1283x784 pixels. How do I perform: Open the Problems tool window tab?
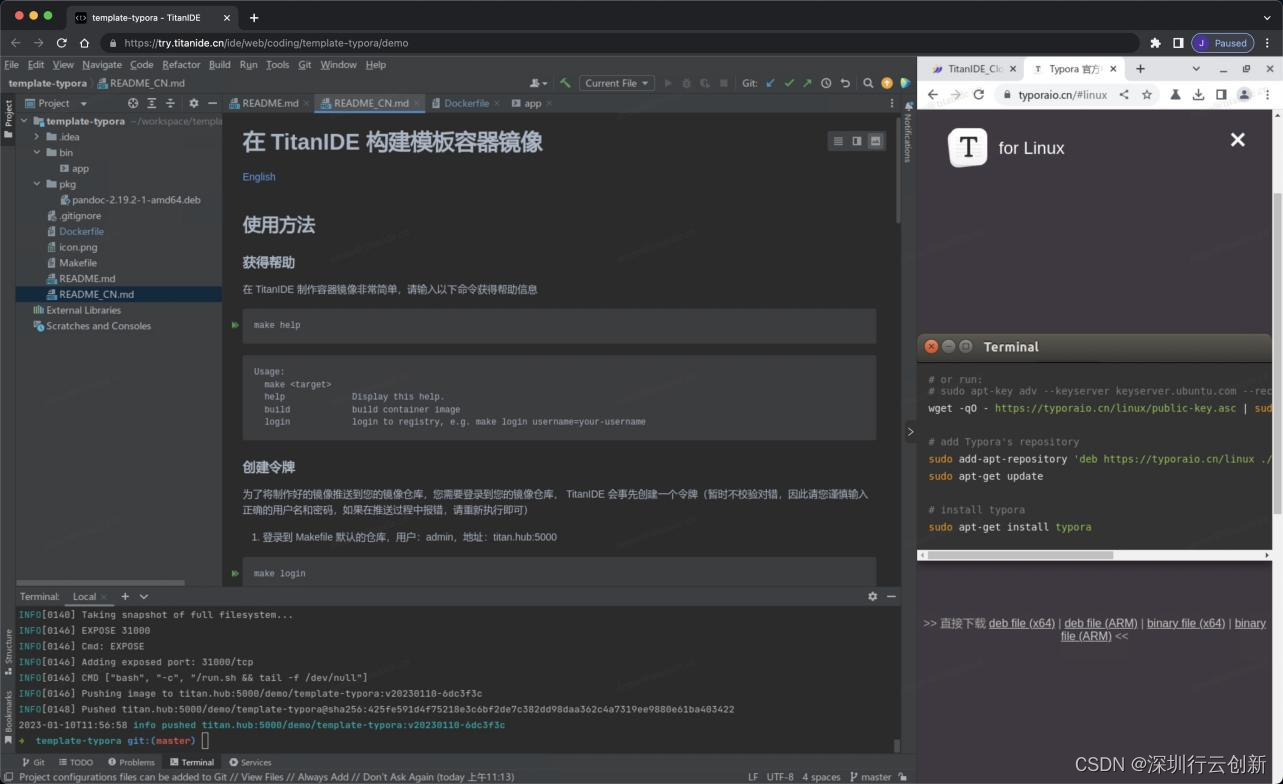coord(131,762)
